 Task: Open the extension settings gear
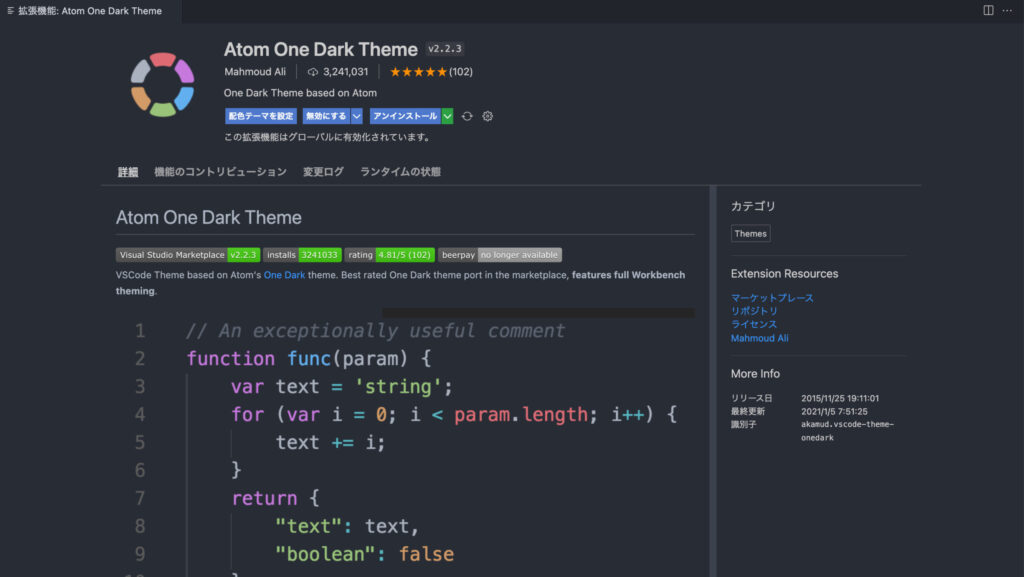coord(488,116)
